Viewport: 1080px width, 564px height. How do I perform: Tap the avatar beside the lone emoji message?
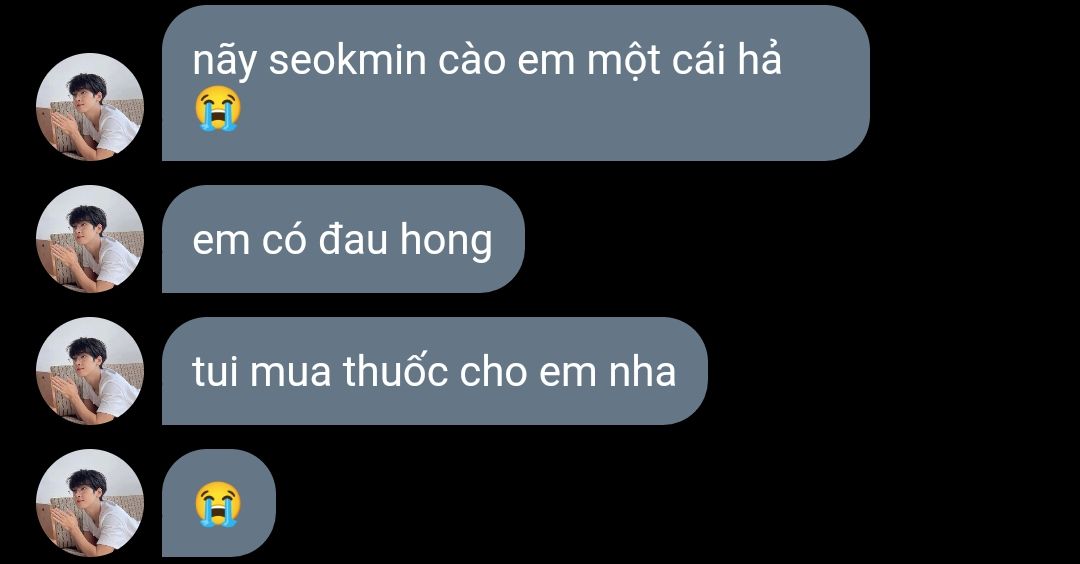[90, 503]
